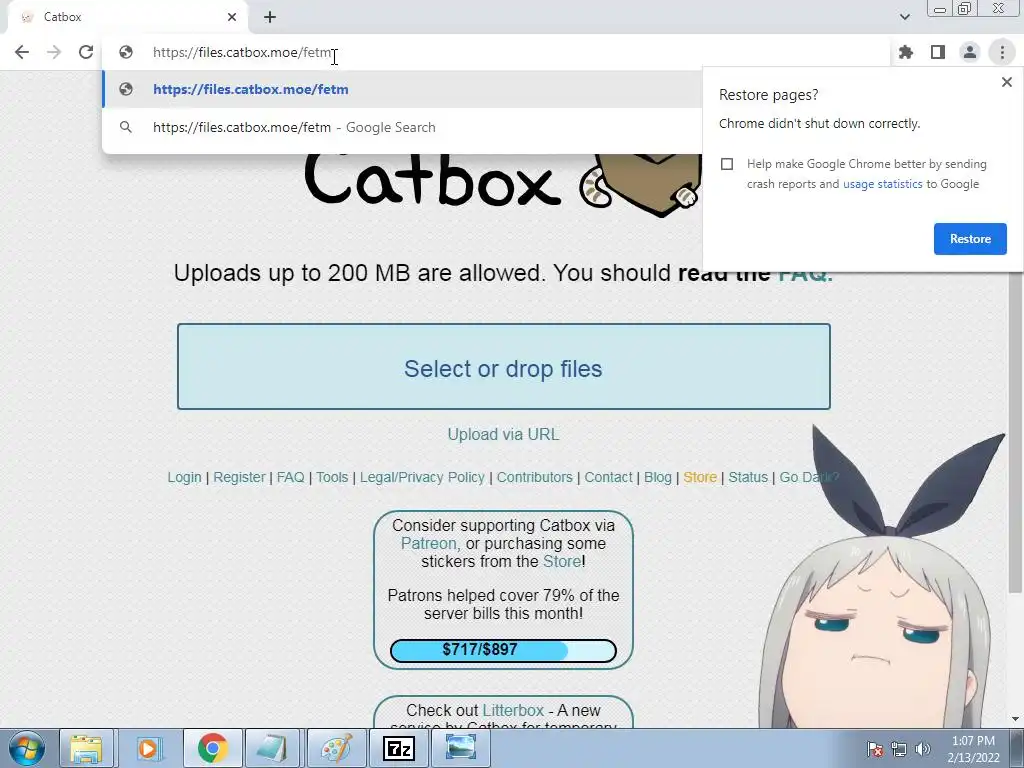Image resolution: width=1024 pixels, height=768 pixels.
Task: Open the Tools link
Action: [332, 477]
